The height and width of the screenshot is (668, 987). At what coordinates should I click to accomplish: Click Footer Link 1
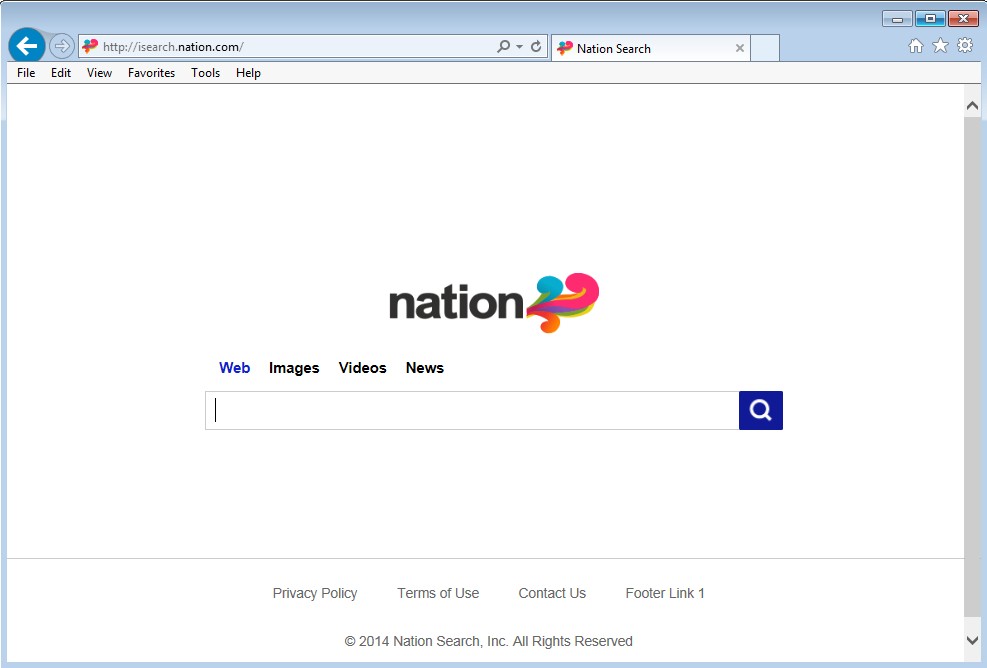click(665, 593)
